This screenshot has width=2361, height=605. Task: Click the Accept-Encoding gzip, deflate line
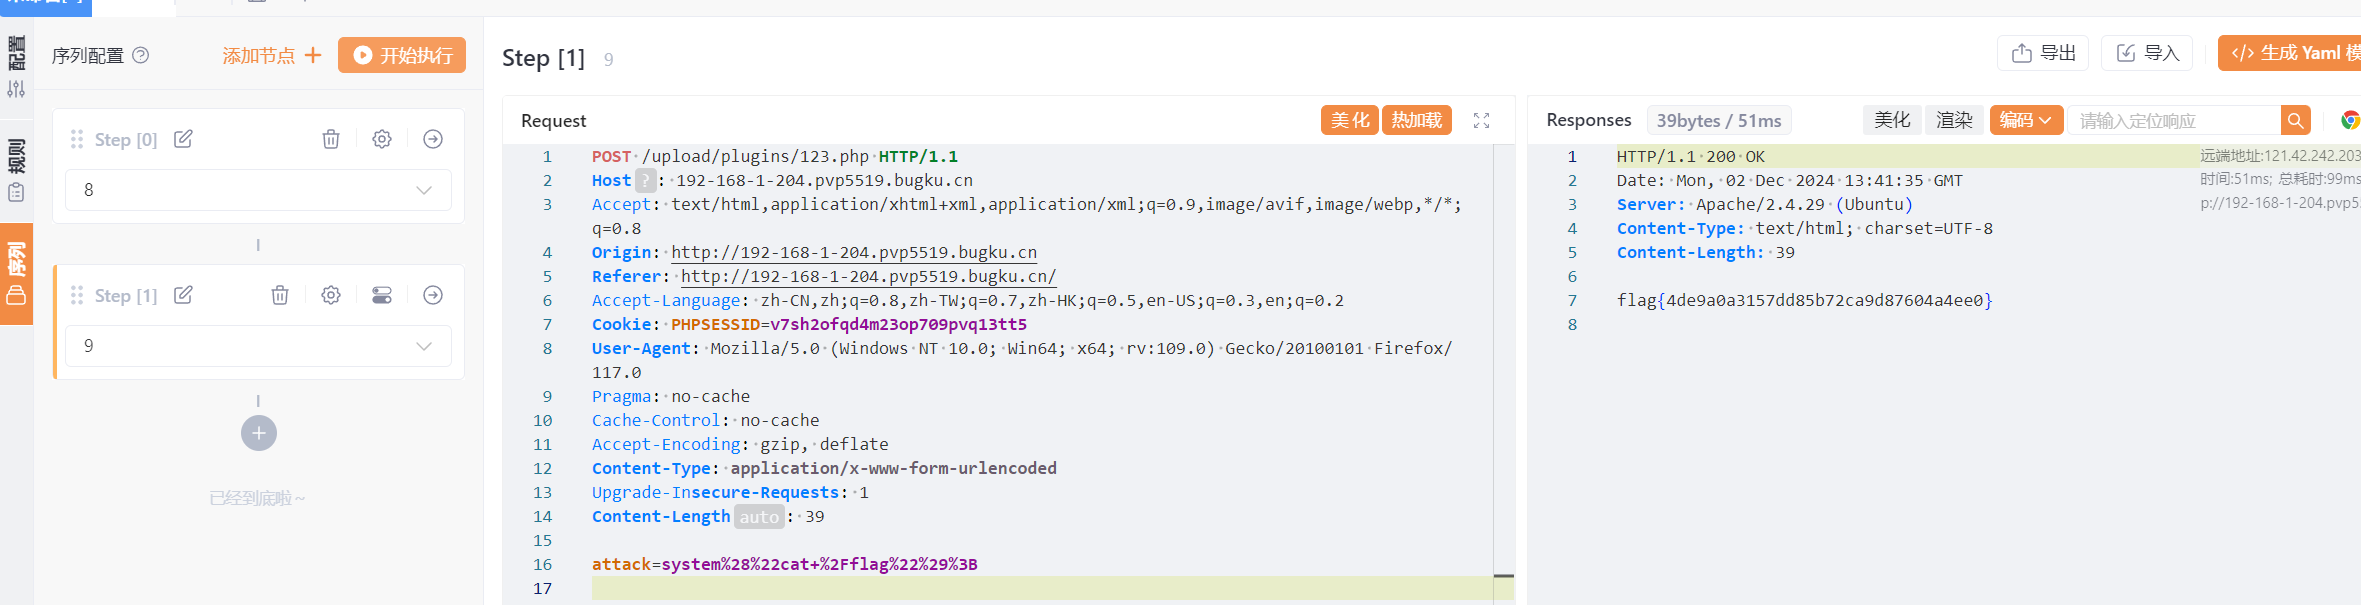pyautogui.click(x=740, y=445)
